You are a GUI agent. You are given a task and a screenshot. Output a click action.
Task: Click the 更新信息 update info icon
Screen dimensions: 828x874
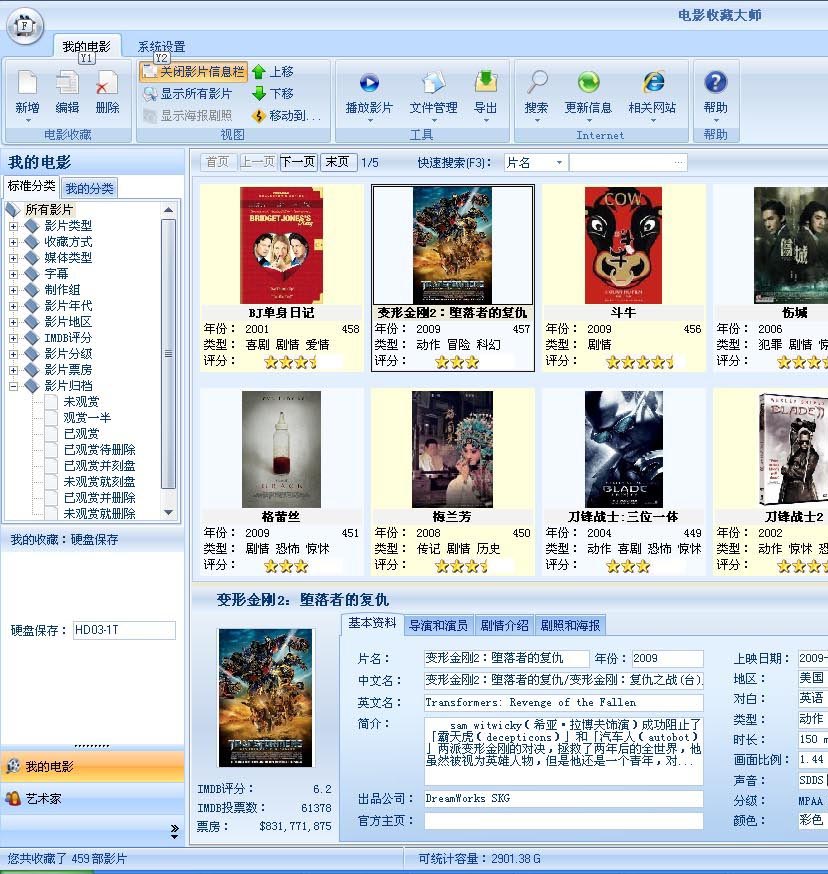point(588,84)
